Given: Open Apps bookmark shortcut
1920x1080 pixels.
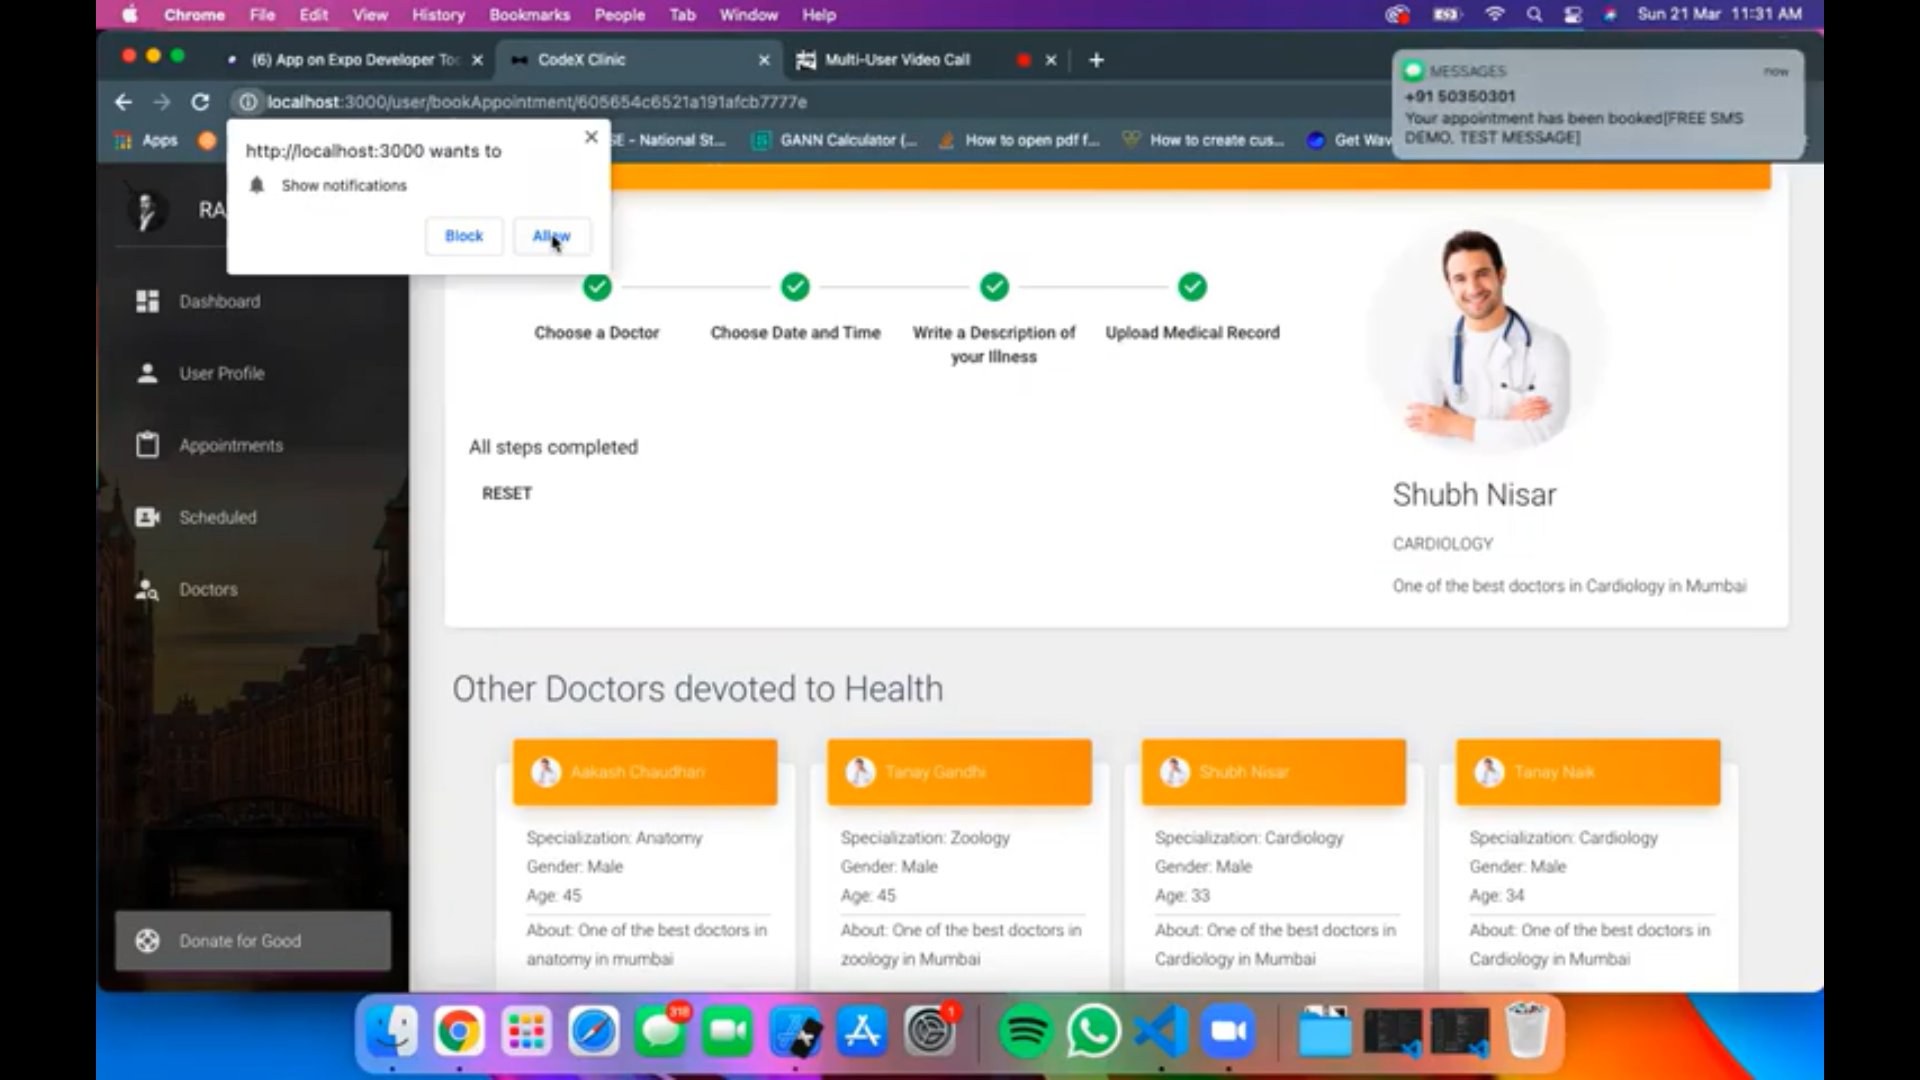Looking at the screenshot, I should click(x=146, y=140).
